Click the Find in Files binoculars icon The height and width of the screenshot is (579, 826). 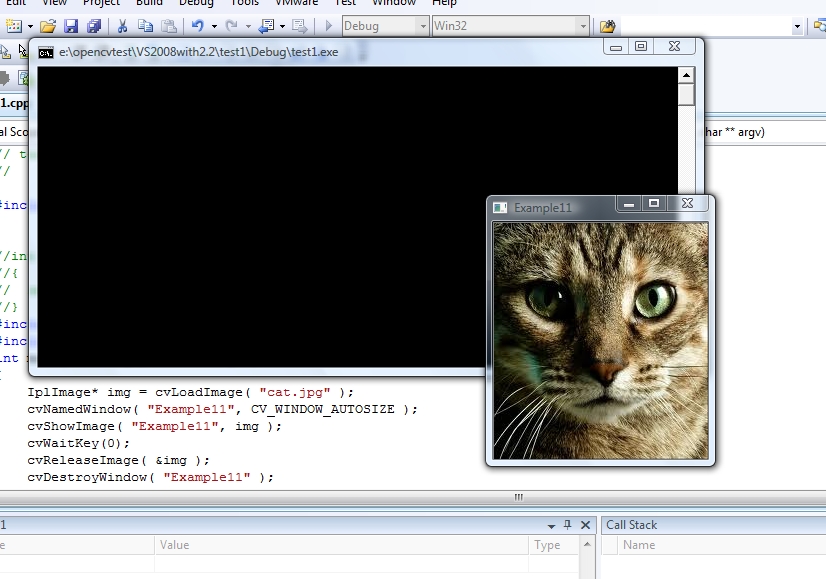point(607,26)
